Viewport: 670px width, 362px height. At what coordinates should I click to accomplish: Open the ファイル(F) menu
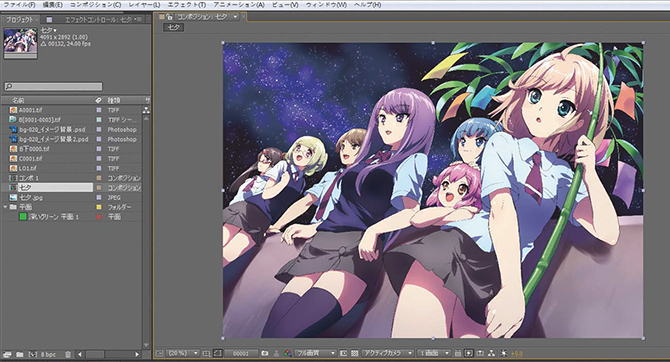[19, 5]
